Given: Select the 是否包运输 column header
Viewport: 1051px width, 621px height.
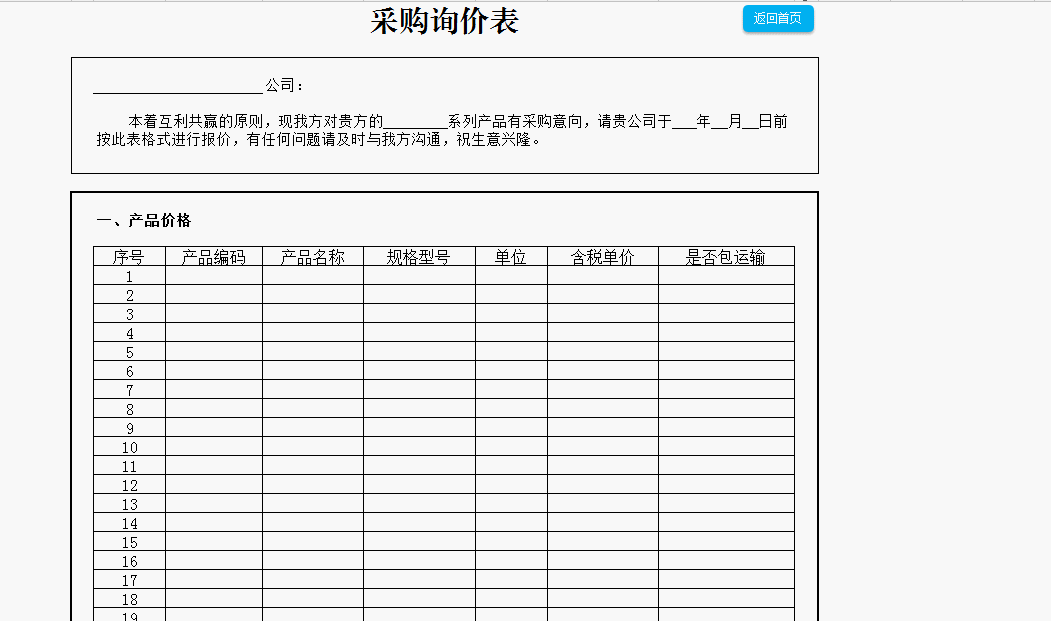Looking at the screenshot, I should click(x=727, y=256).
